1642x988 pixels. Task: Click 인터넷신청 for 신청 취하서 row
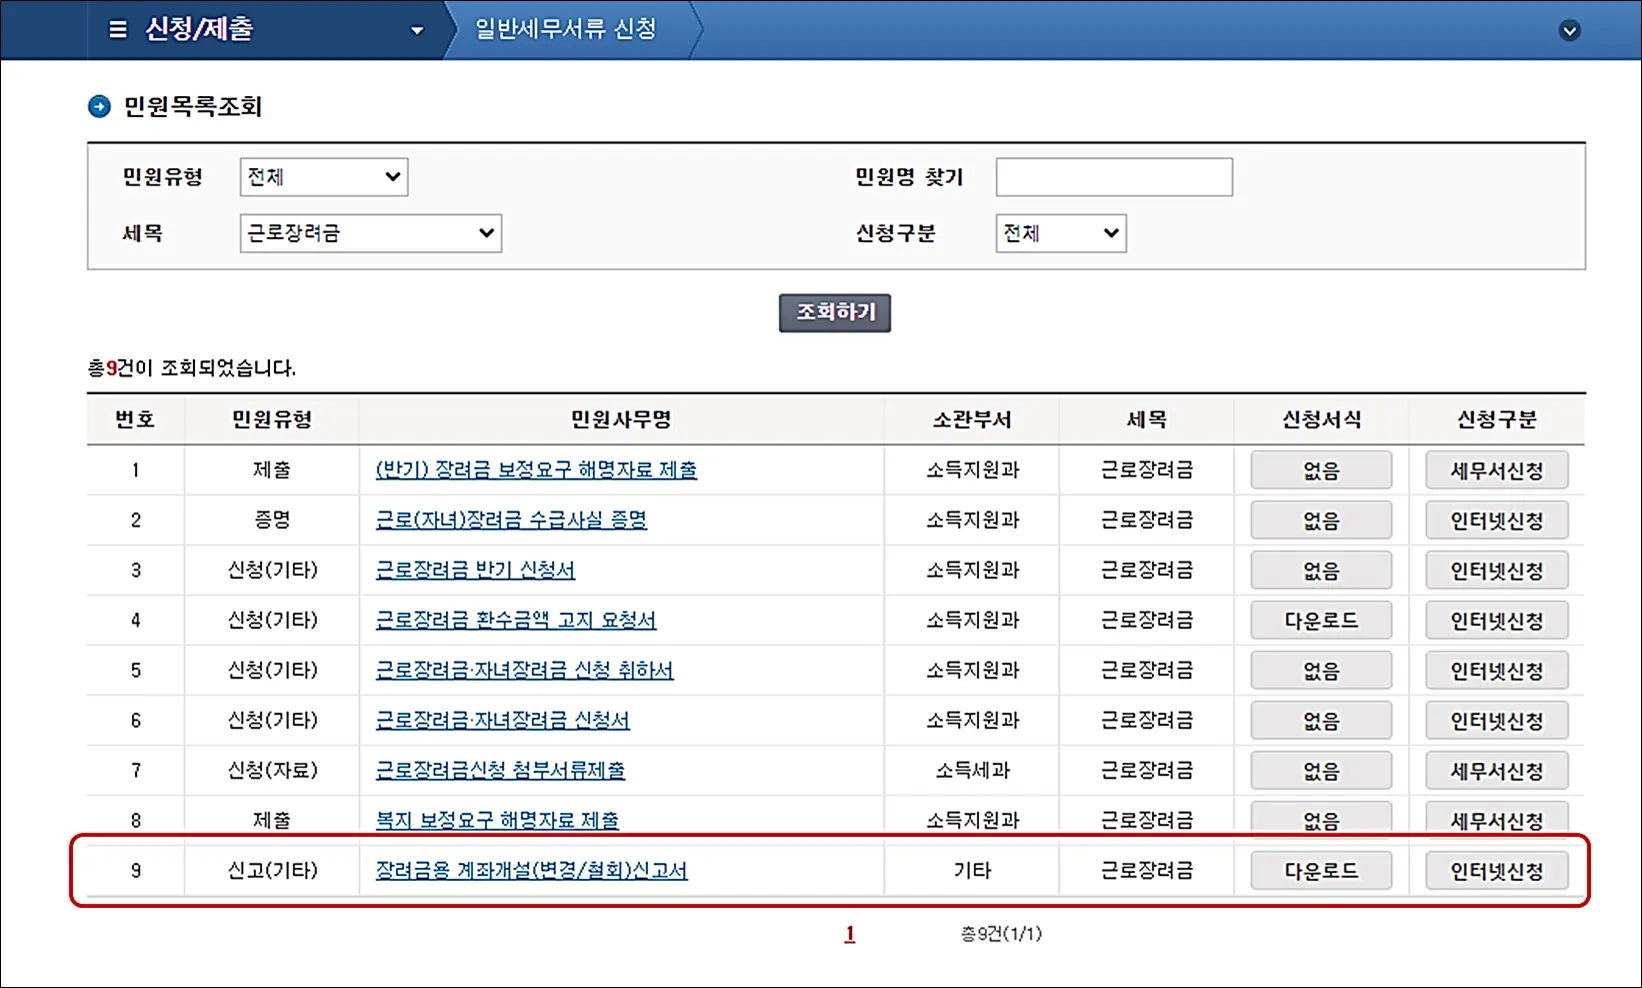[1497, 670]
